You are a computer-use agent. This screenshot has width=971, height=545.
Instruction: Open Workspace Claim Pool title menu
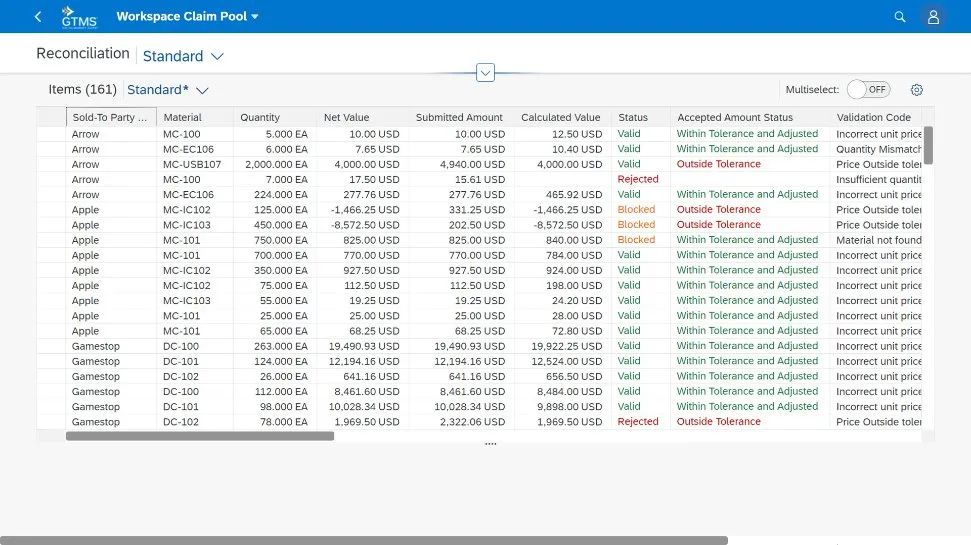point(187,17)
